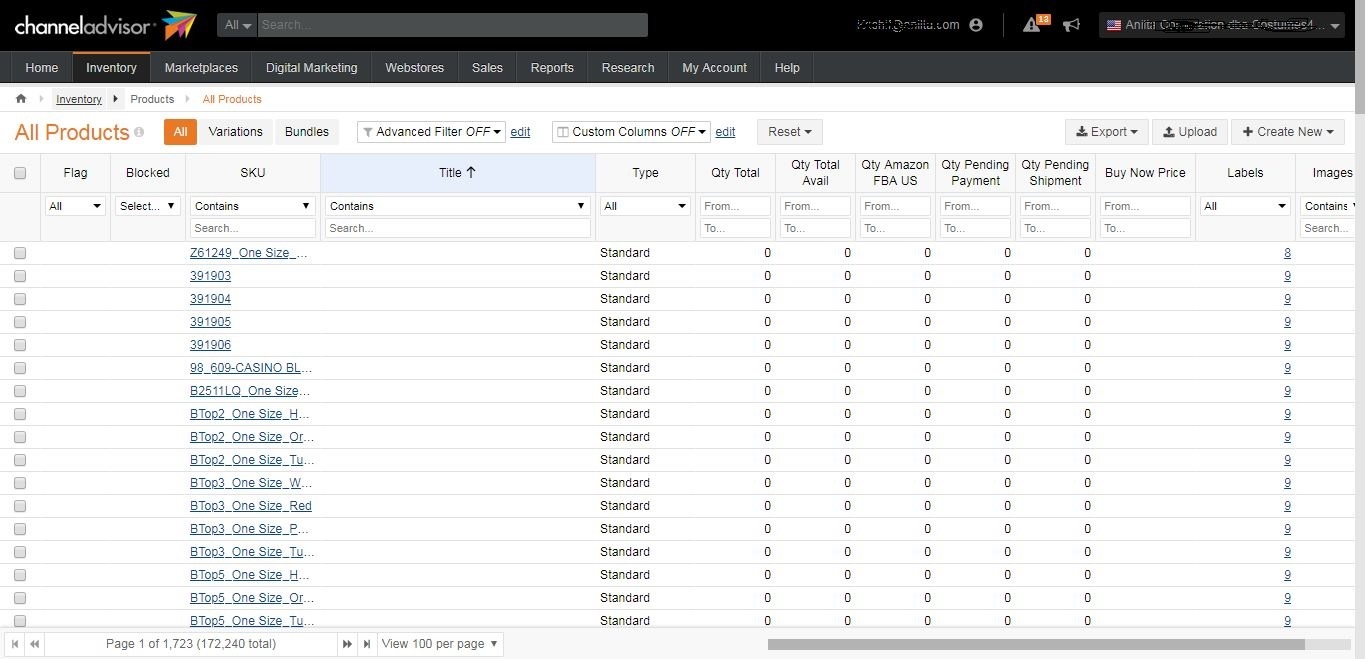Click the Title search input field
This screenshot has height=659, width=1365.
(x=458, y=228)
